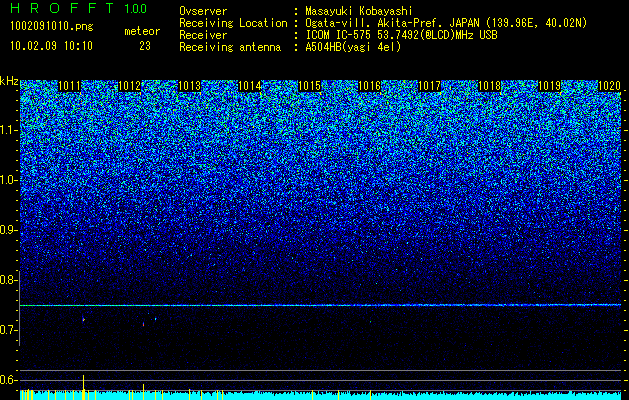
Task: Click the 0.8 kHz axis label
Action: (x=8, y=280)
